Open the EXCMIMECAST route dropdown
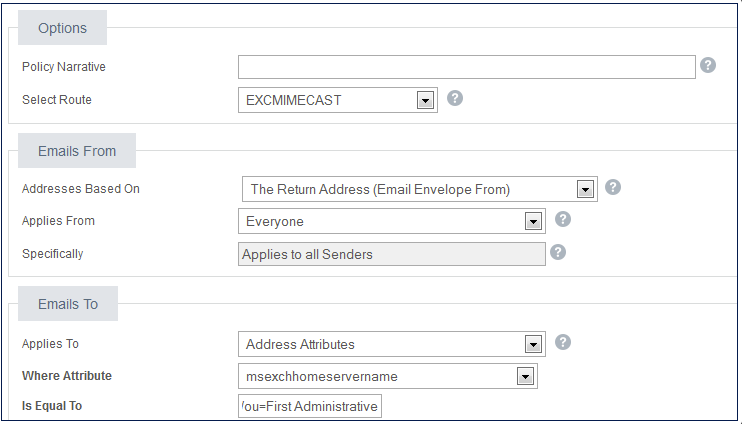The width and height of the screenshot is (742, 424). click(x=425, y=100)
